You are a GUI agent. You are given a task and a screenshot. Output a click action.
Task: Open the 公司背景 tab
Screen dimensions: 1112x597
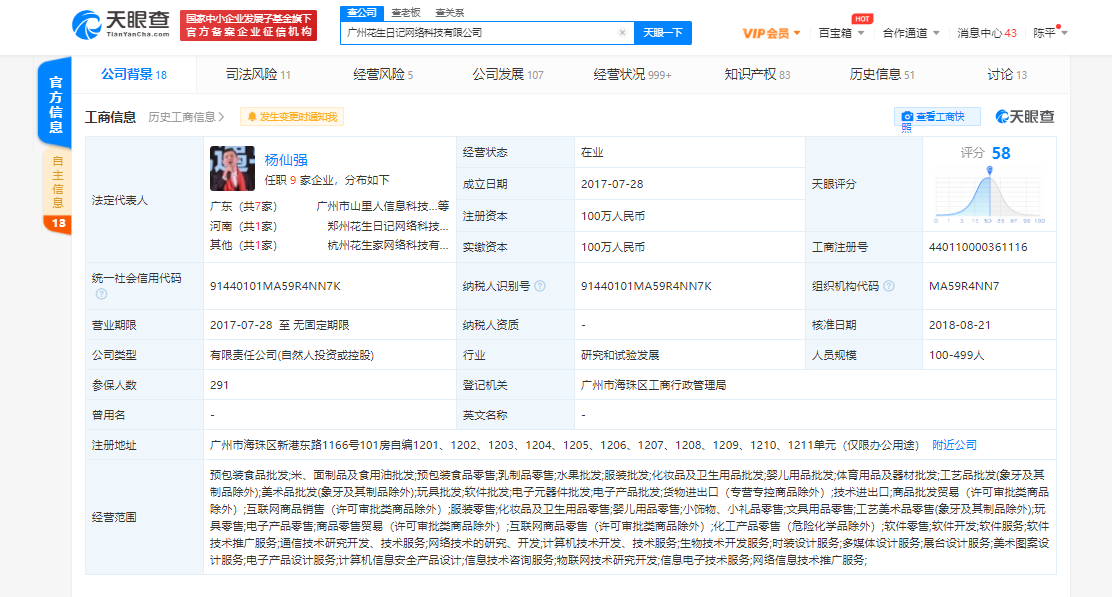[133, 74]
